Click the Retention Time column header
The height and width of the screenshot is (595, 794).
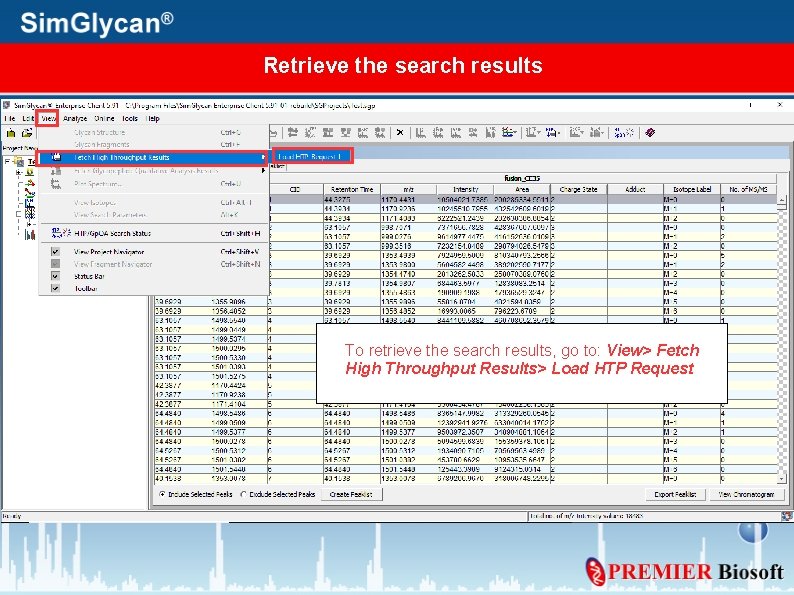(352, 189)
